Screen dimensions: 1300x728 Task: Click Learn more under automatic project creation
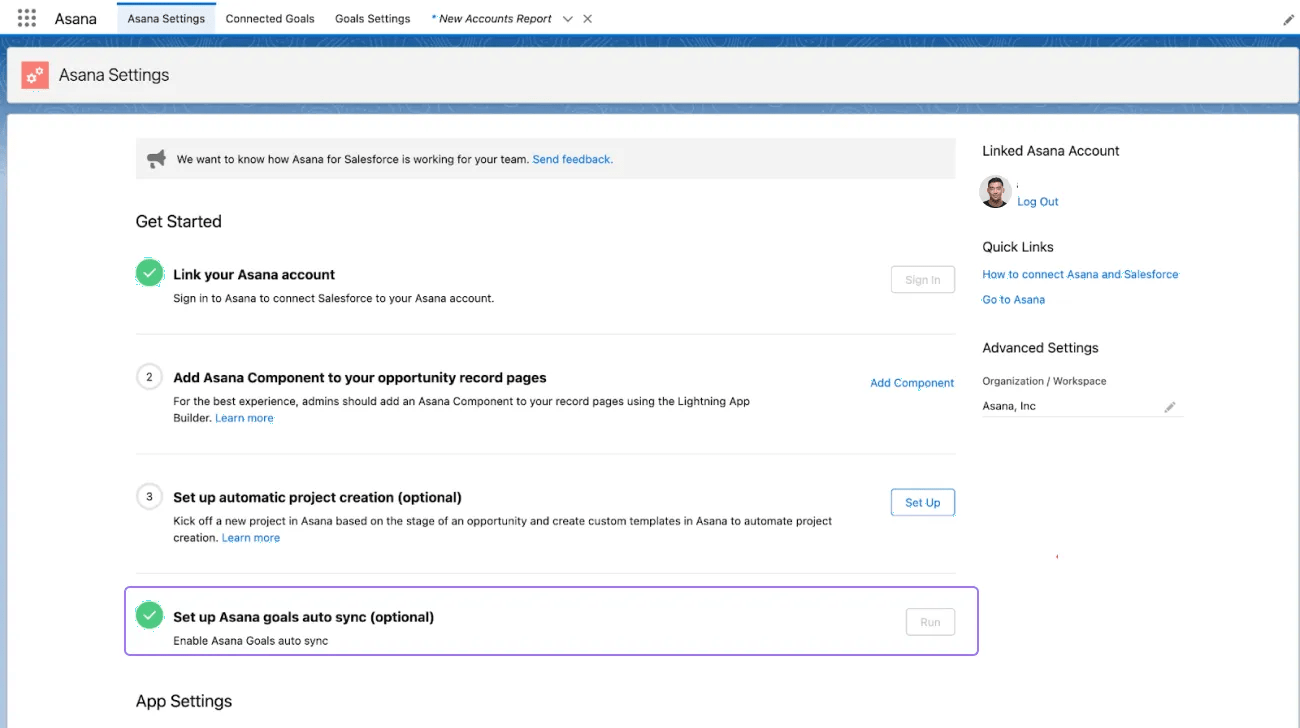(250, 537)
